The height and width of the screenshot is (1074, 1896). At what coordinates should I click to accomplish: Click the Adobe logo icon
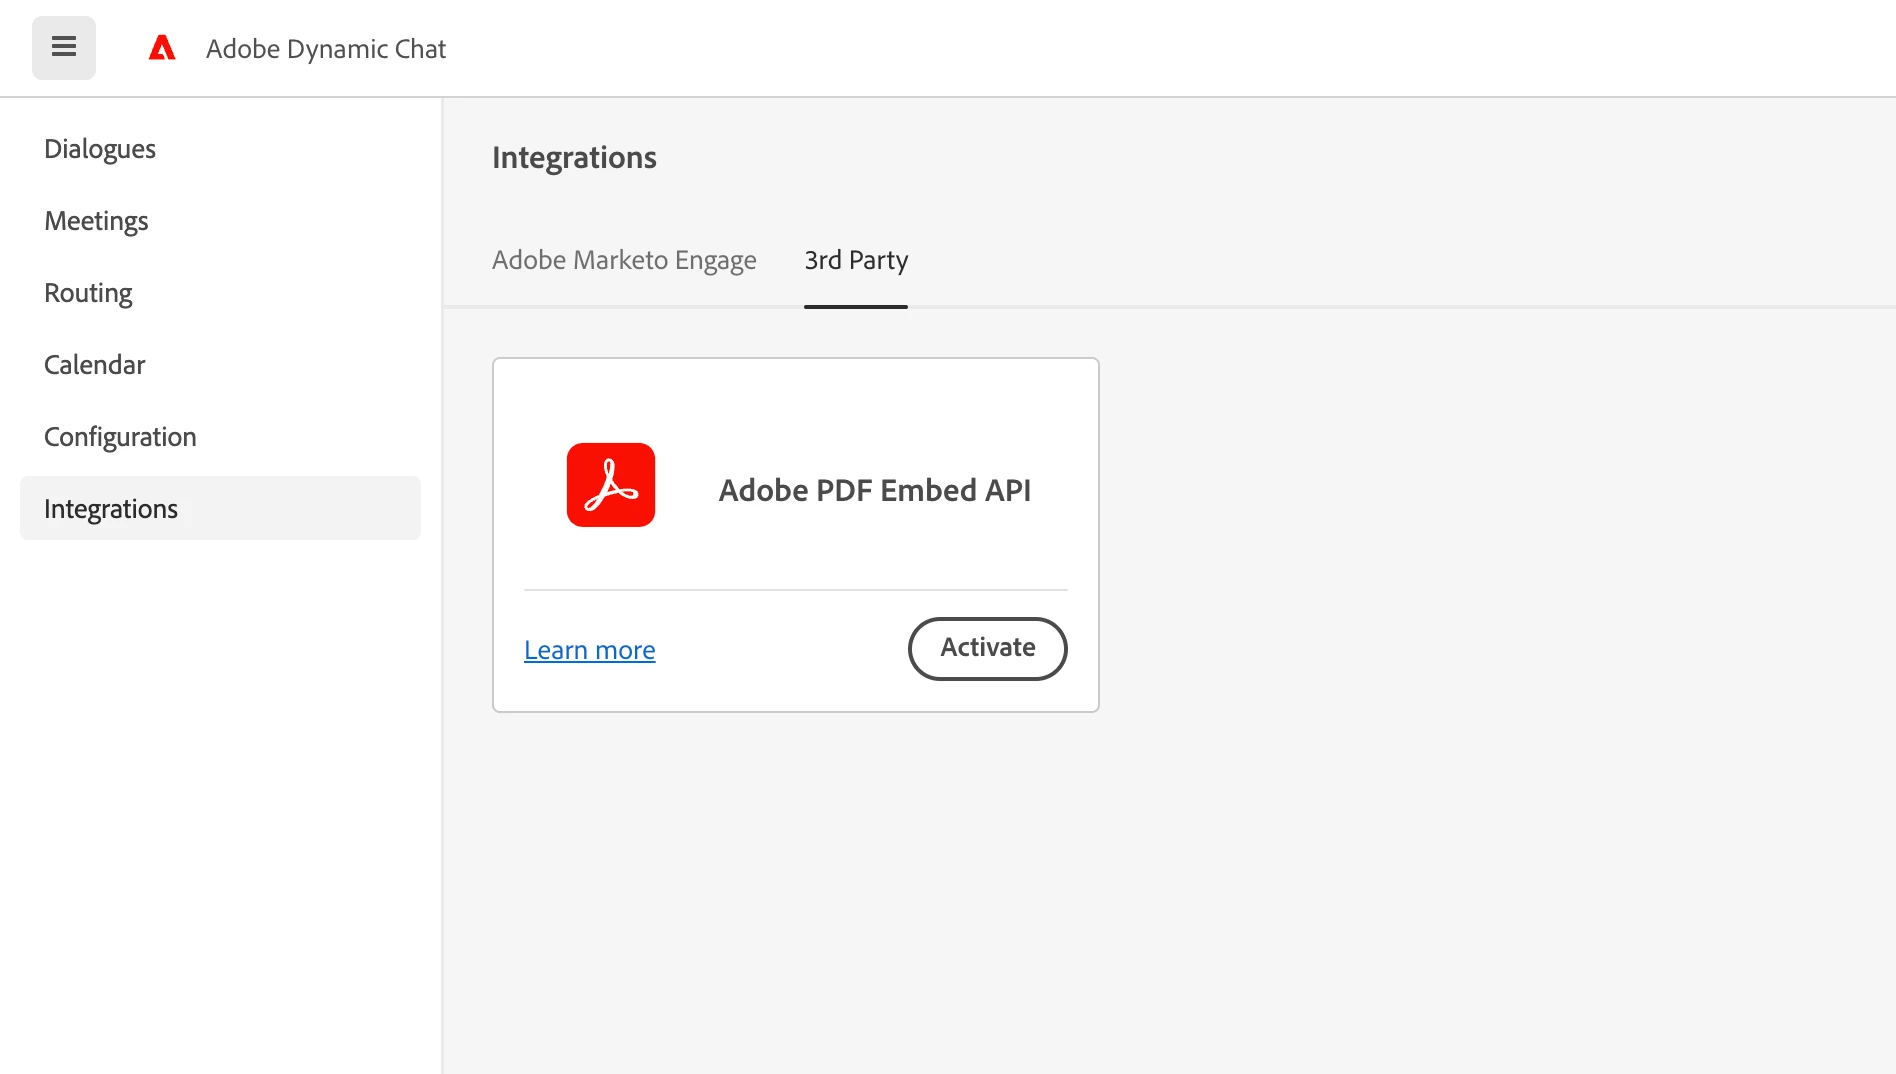[x=162, y=48]
